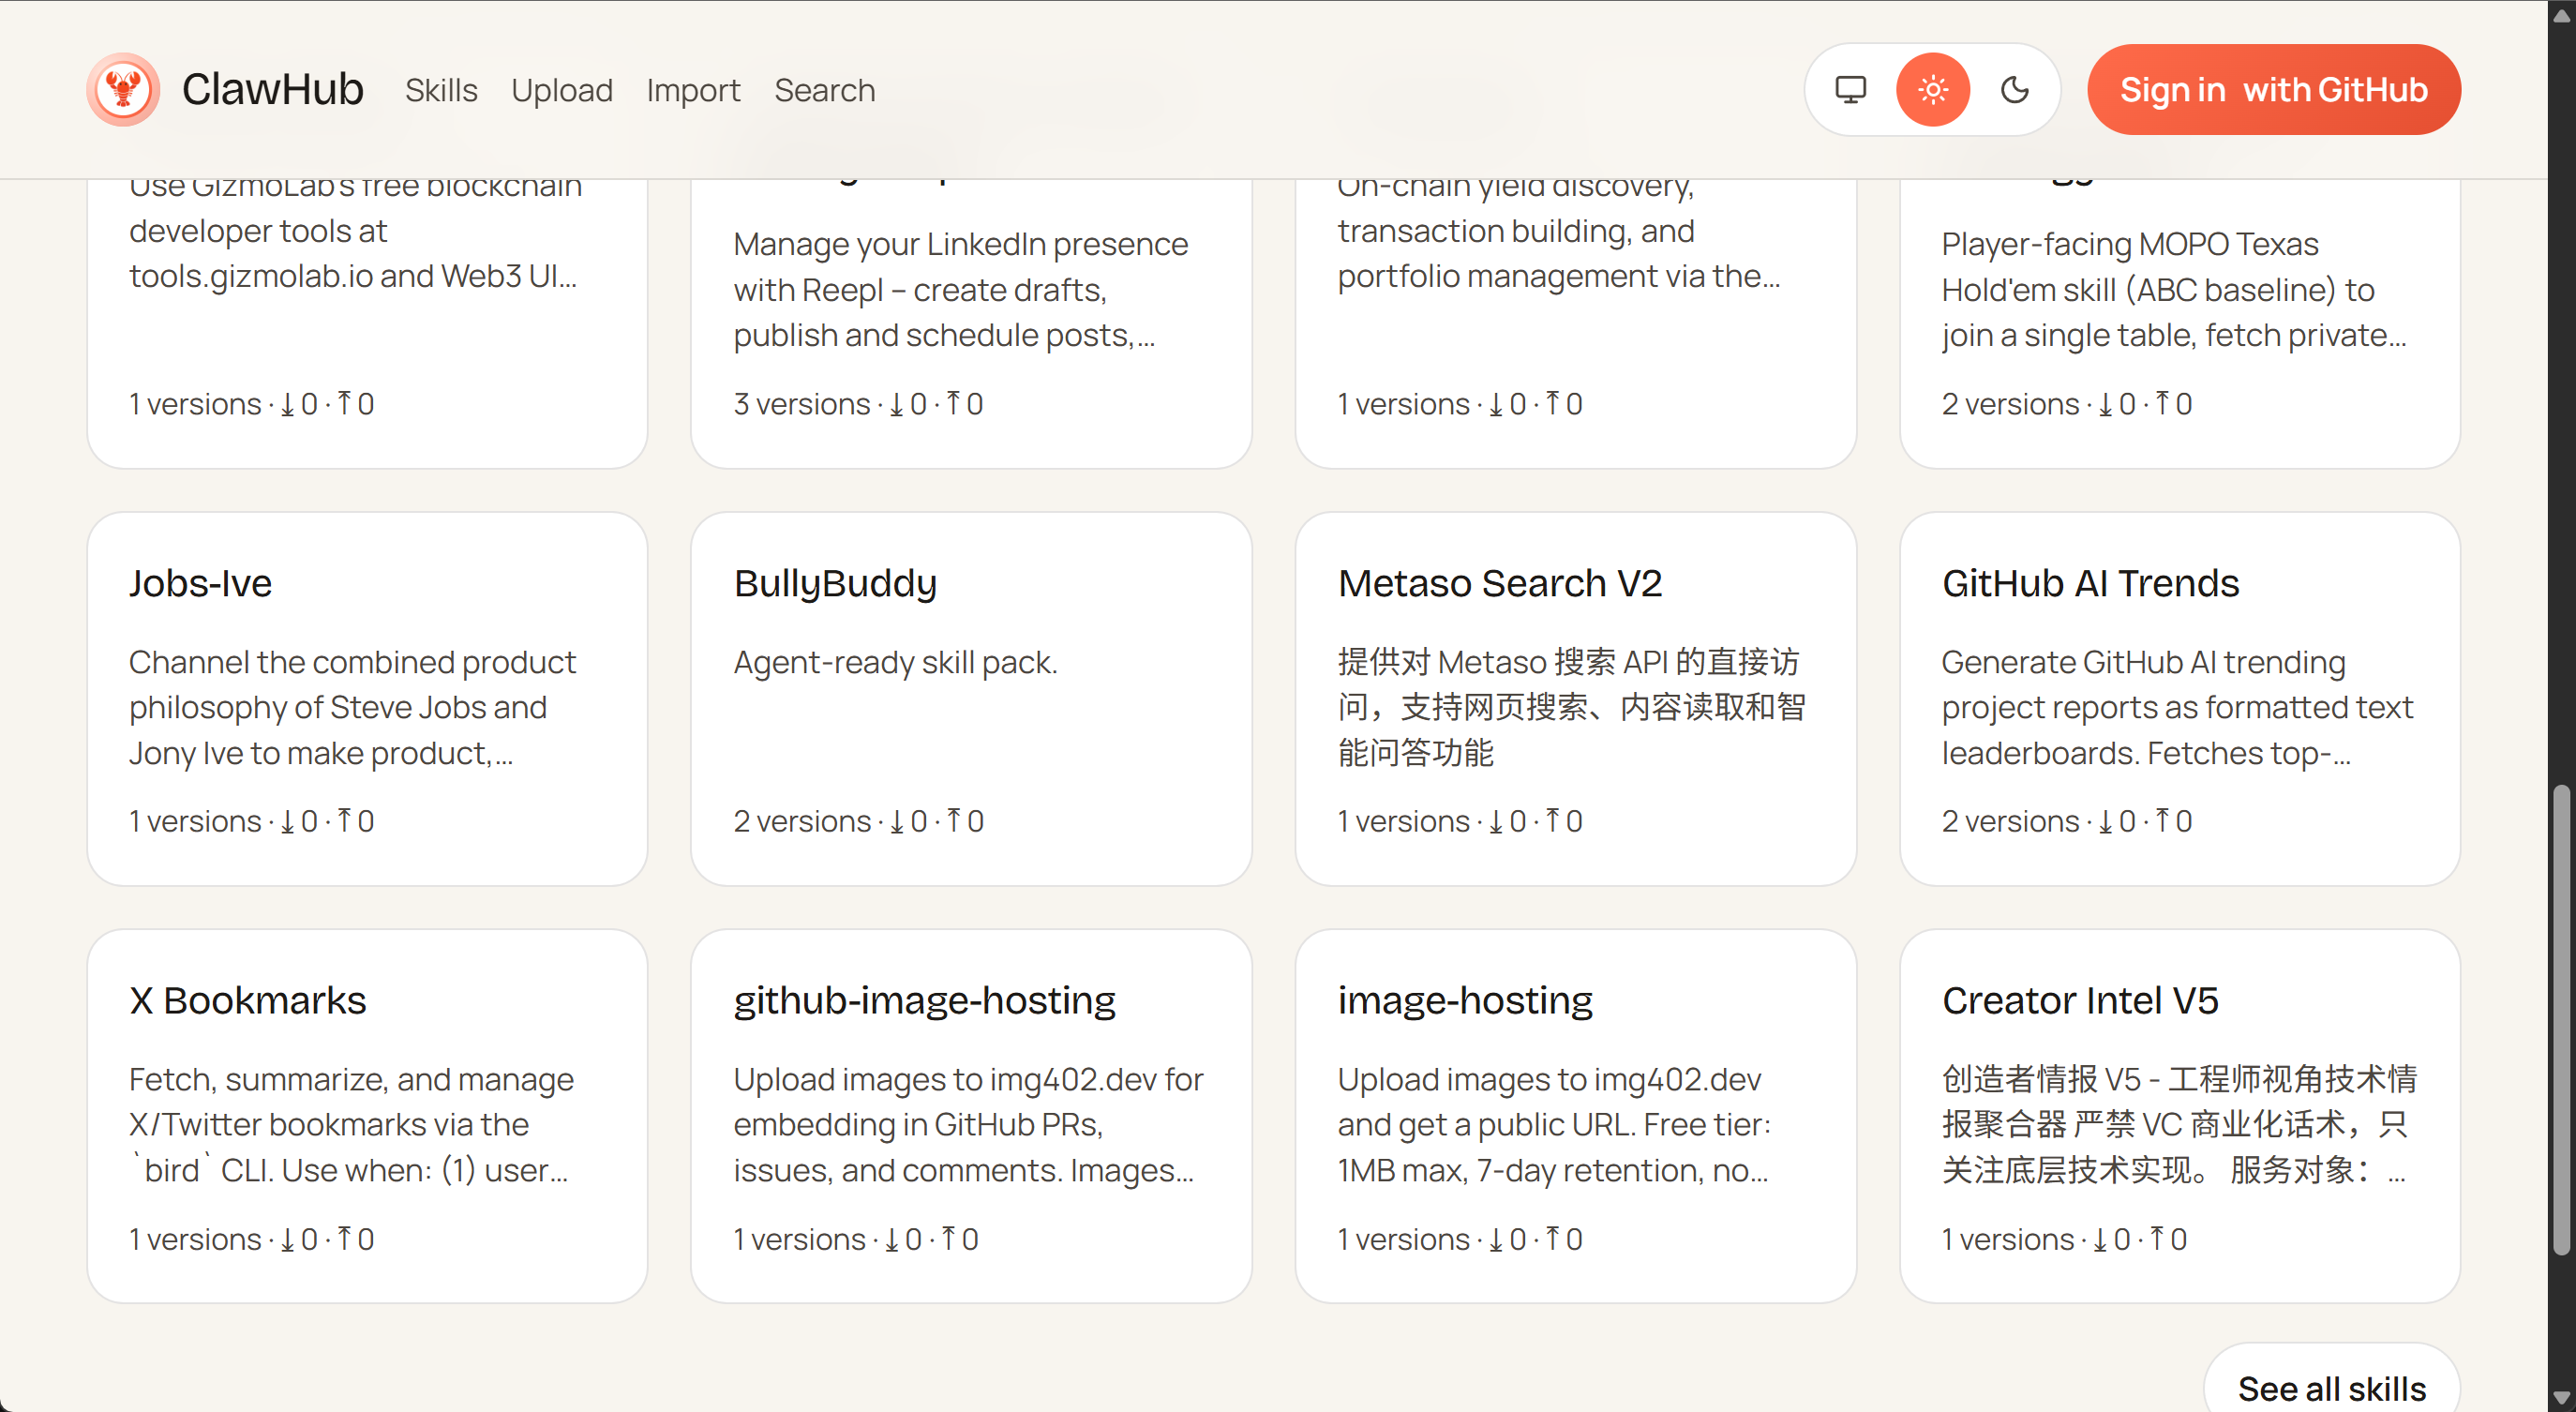Open the X Bookmarks skill title
Screen dimensions: 2576x1412
(248, 1001)
